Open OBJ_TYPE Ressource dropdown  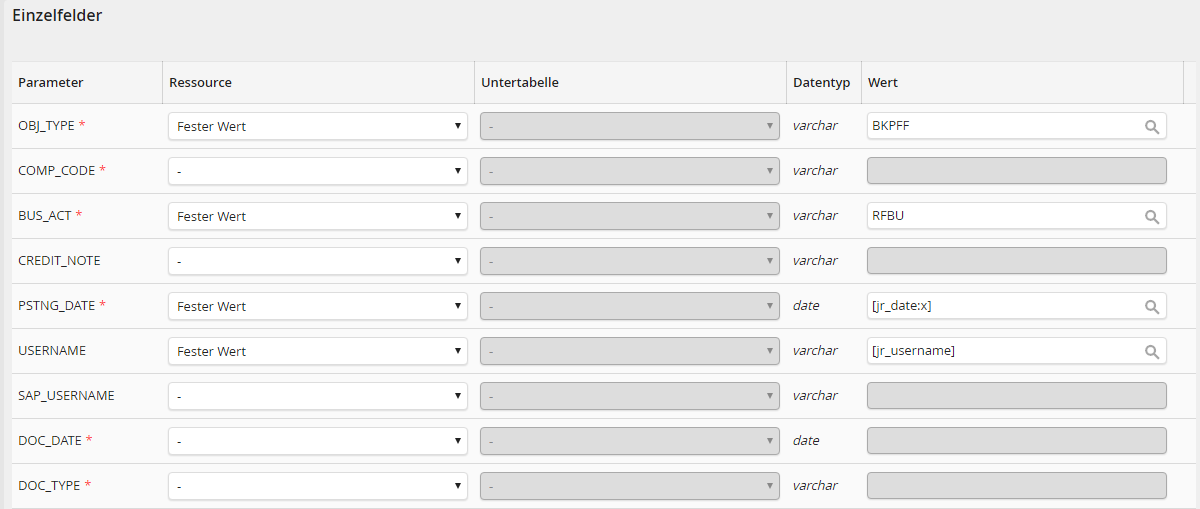pyautogui.click(x=318, y=126)
